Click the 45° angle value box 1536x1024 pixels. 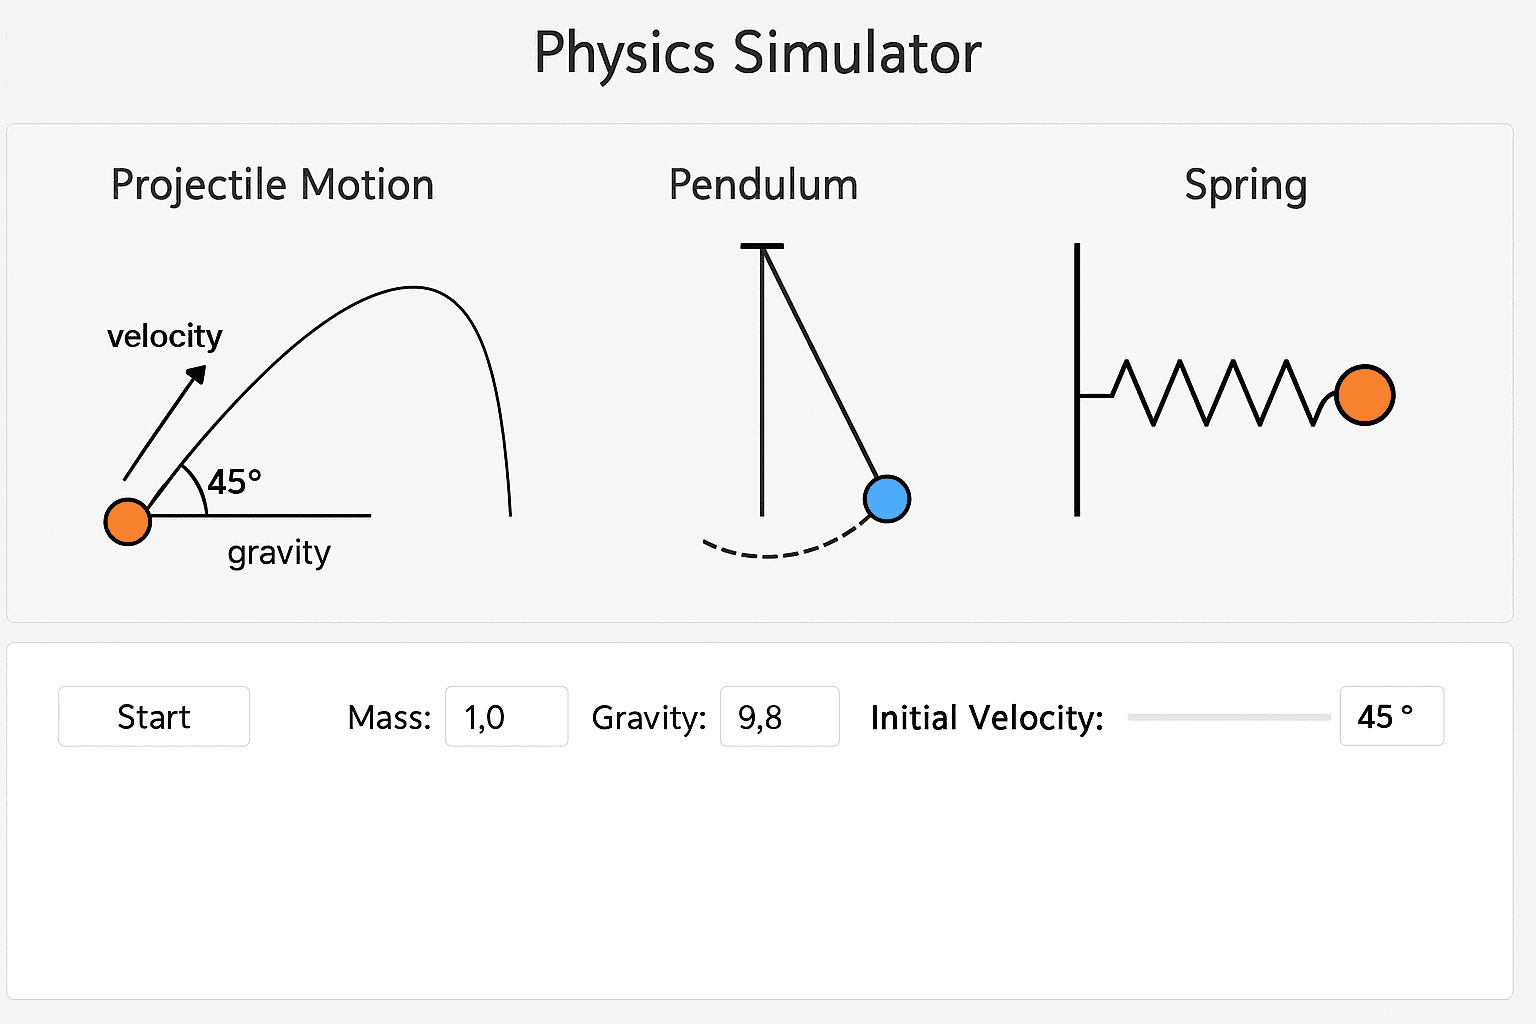coord(1391,717)
